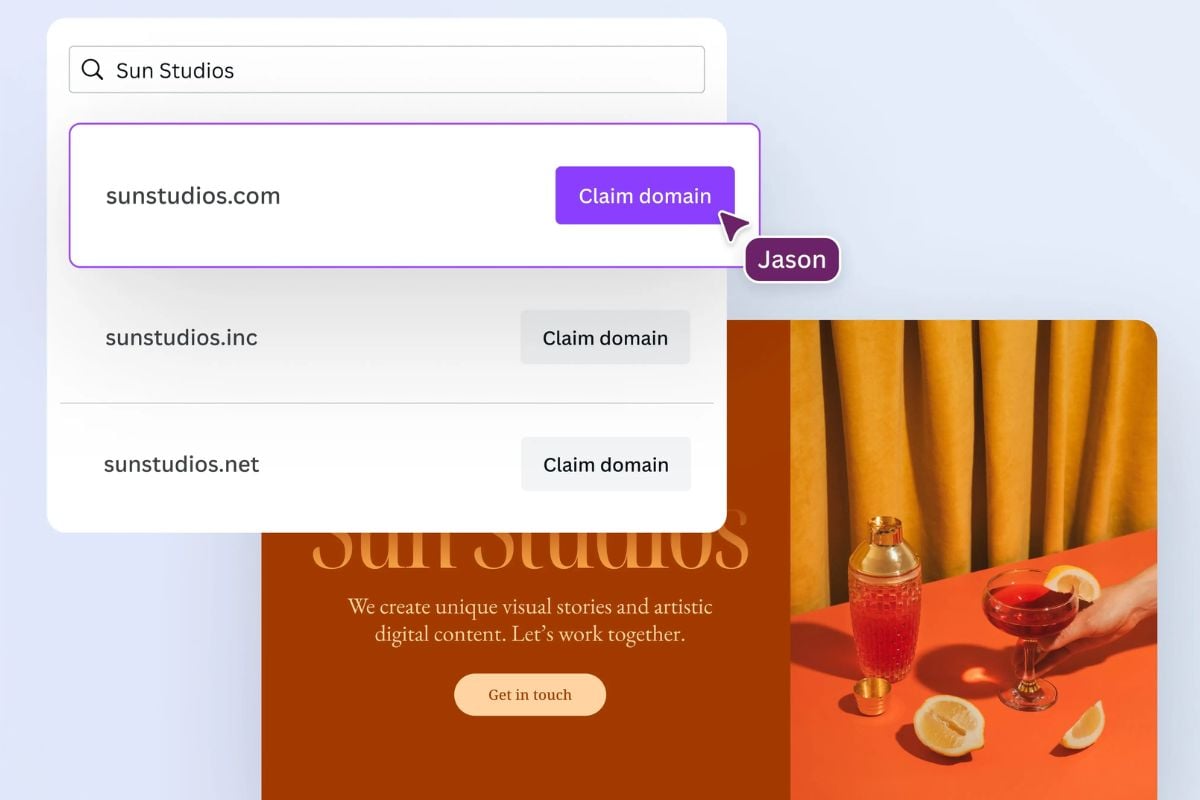
Task: Claim the sunstudios.net domain
Action: (x=606, y=464)
